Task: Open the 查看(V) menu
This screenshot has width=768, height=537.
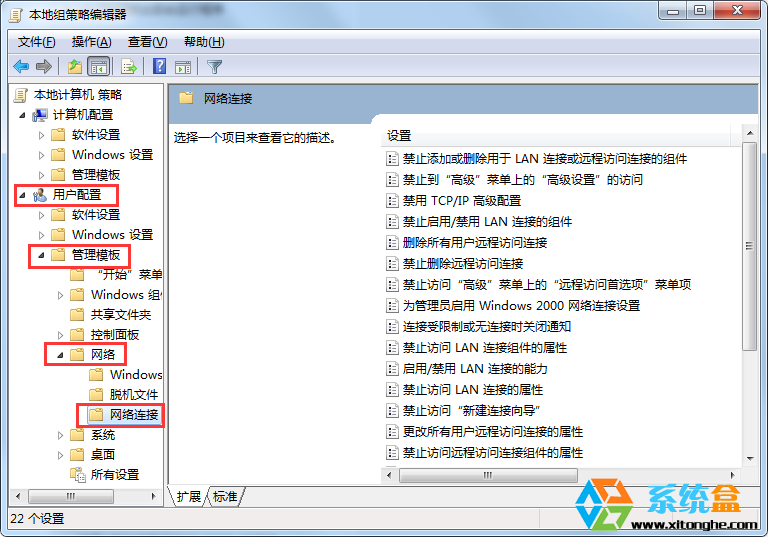Action: (x=147, y=42)
